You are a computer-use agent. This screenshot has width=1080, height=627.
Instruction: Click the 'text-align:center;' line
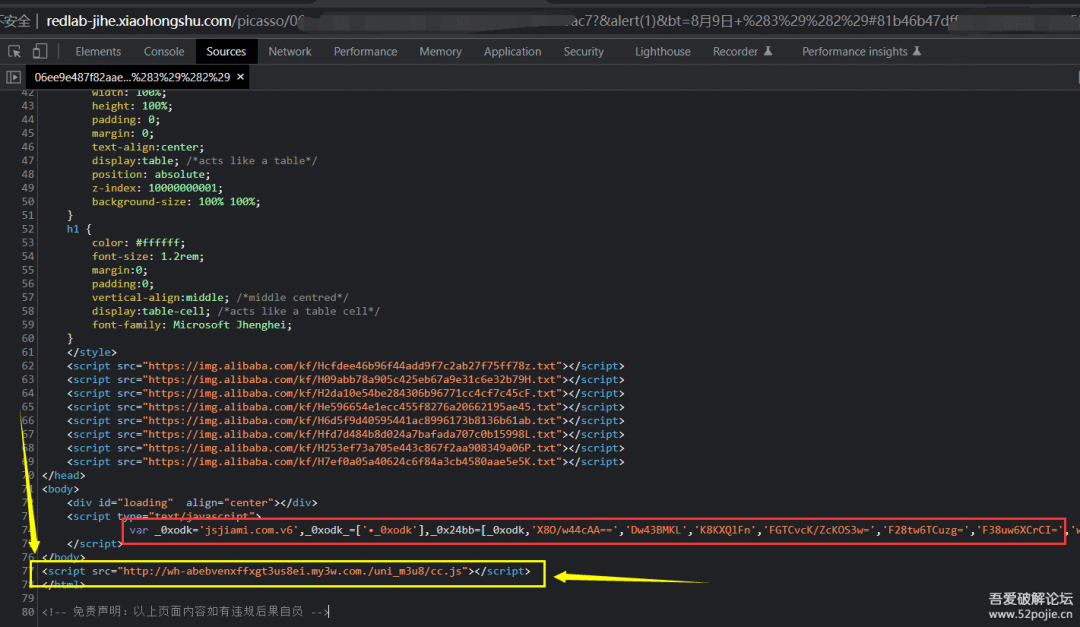[x=147, y=147]
